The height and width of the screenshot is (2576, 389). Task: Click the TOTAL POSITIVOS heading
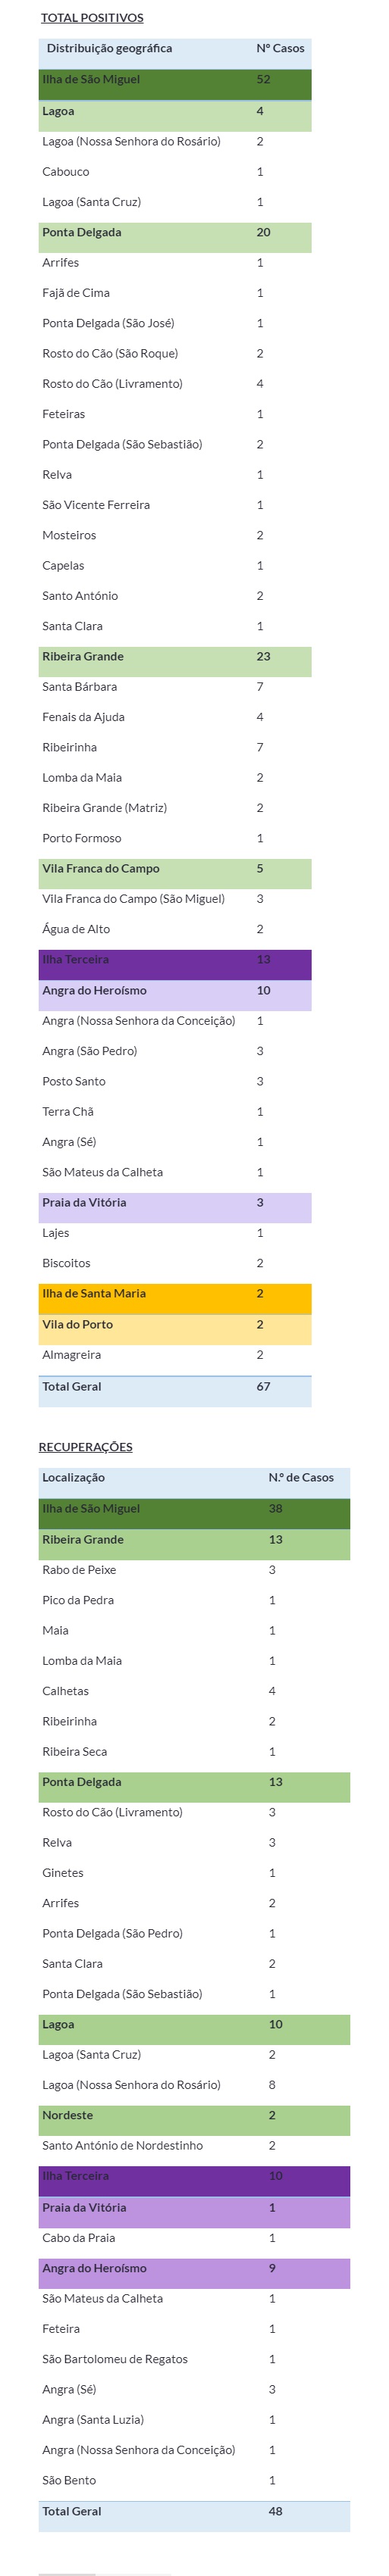92,18
